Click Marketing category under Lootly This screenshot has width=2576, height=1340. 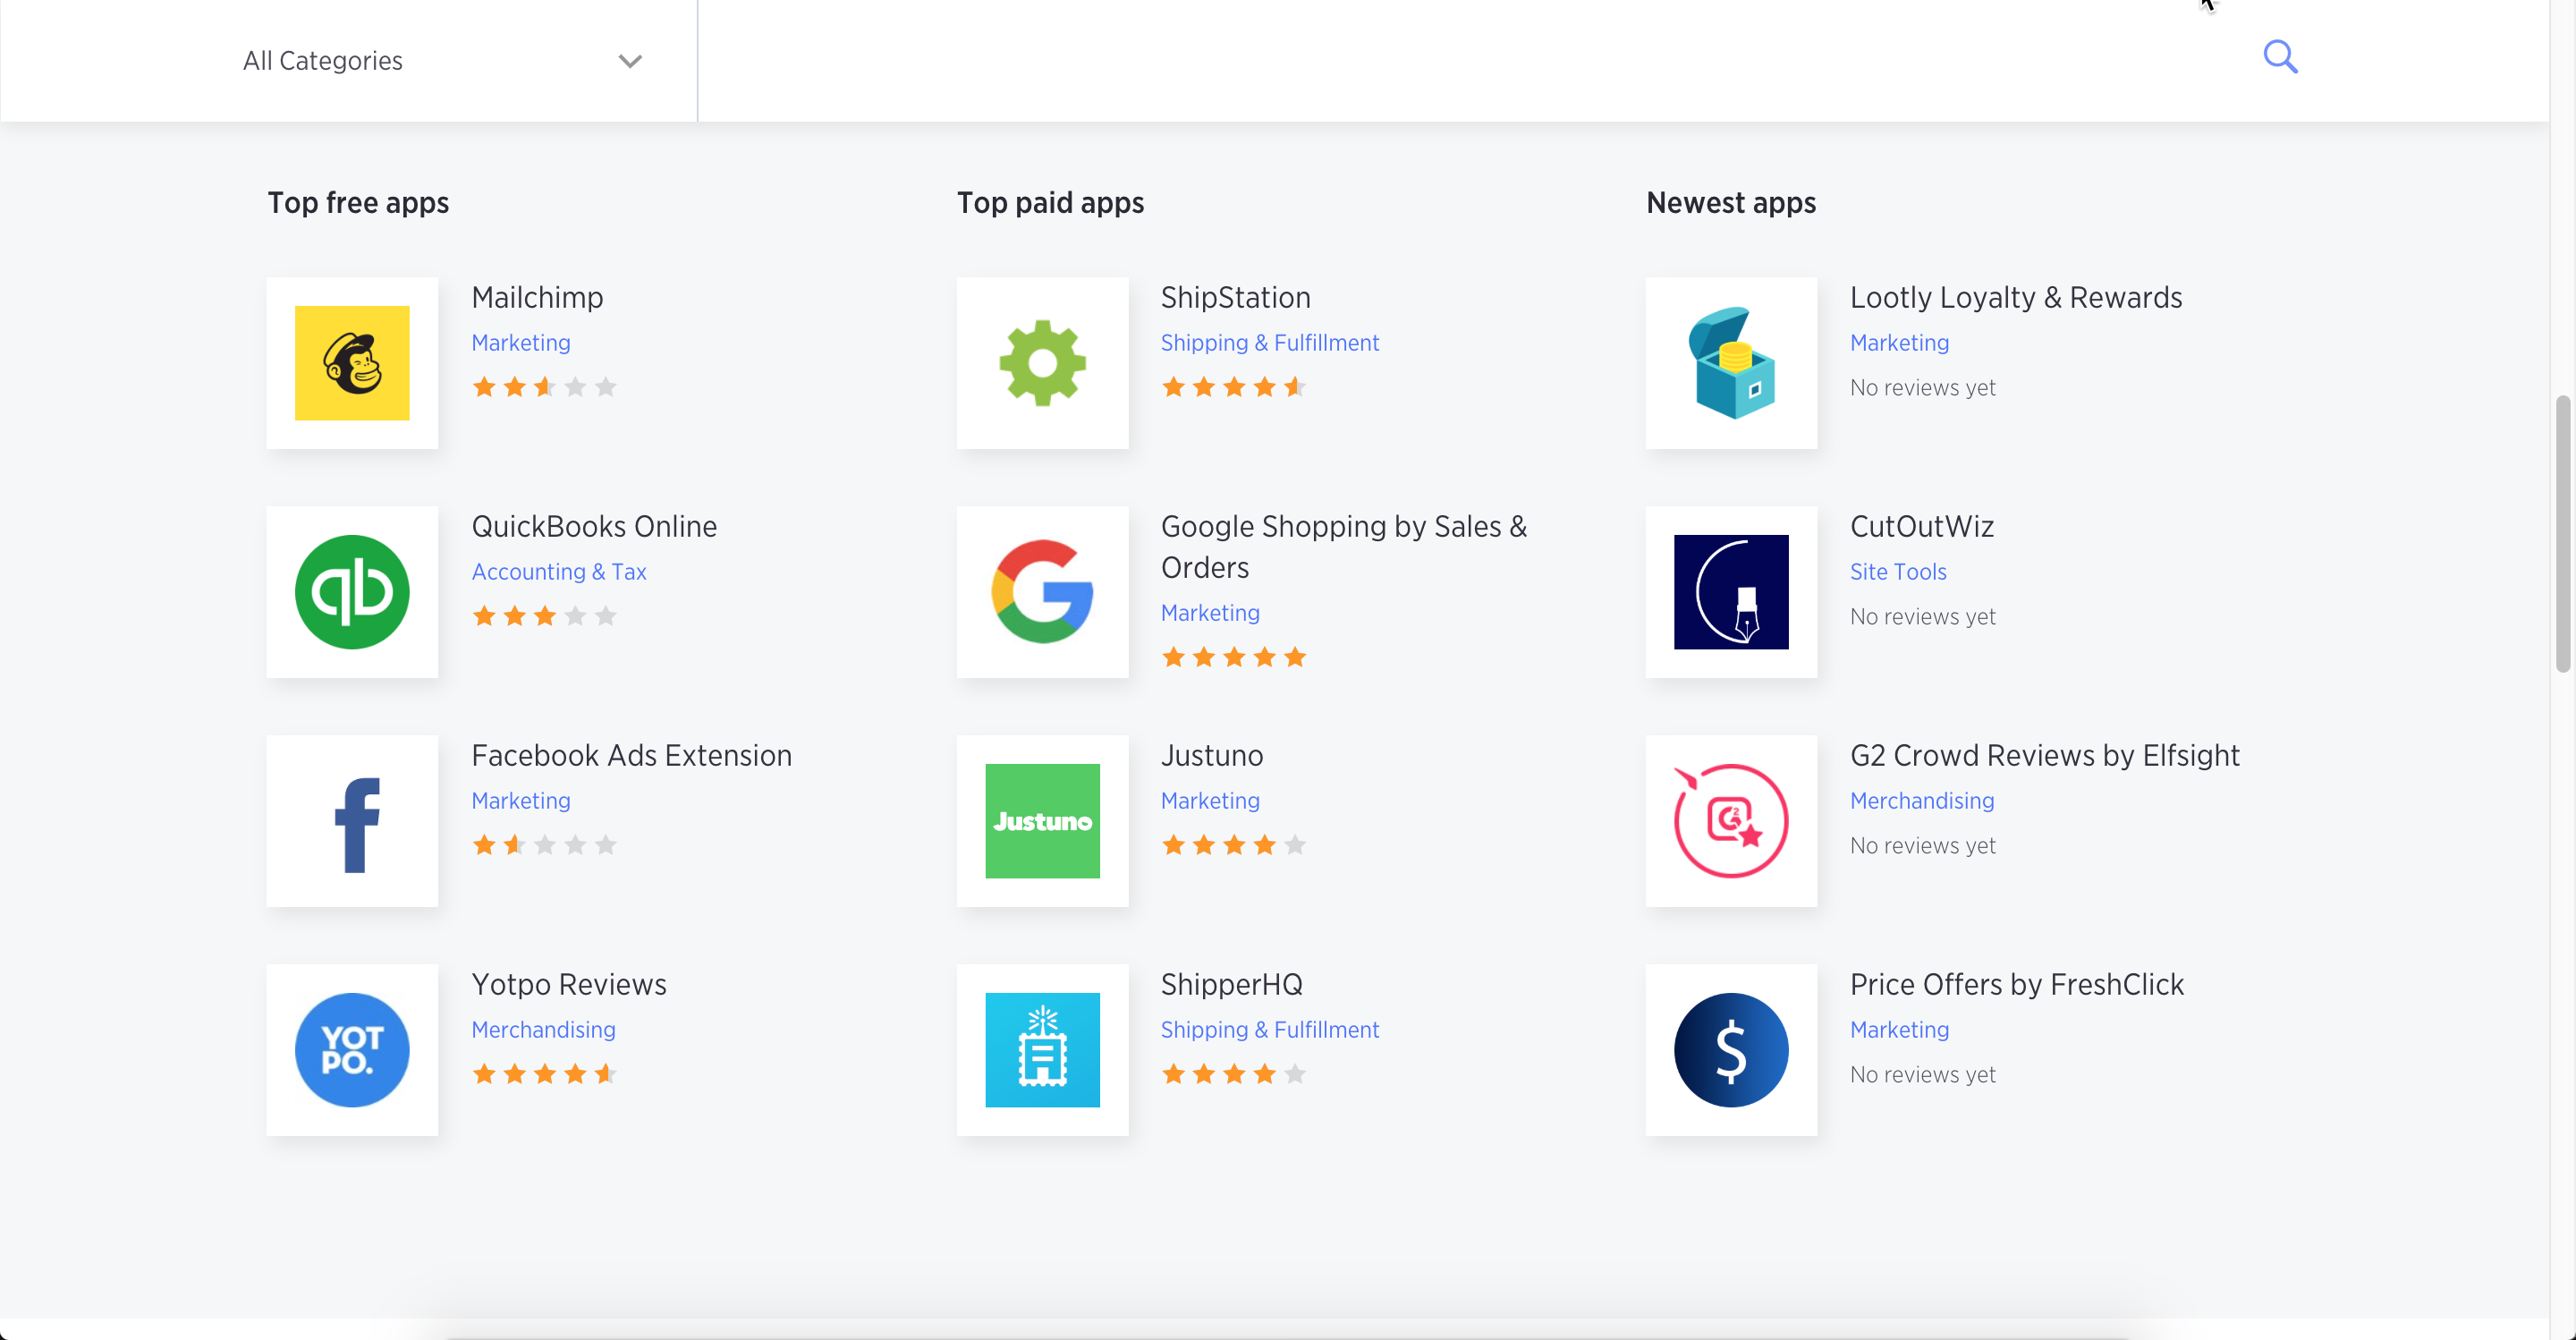[1899, 343]
